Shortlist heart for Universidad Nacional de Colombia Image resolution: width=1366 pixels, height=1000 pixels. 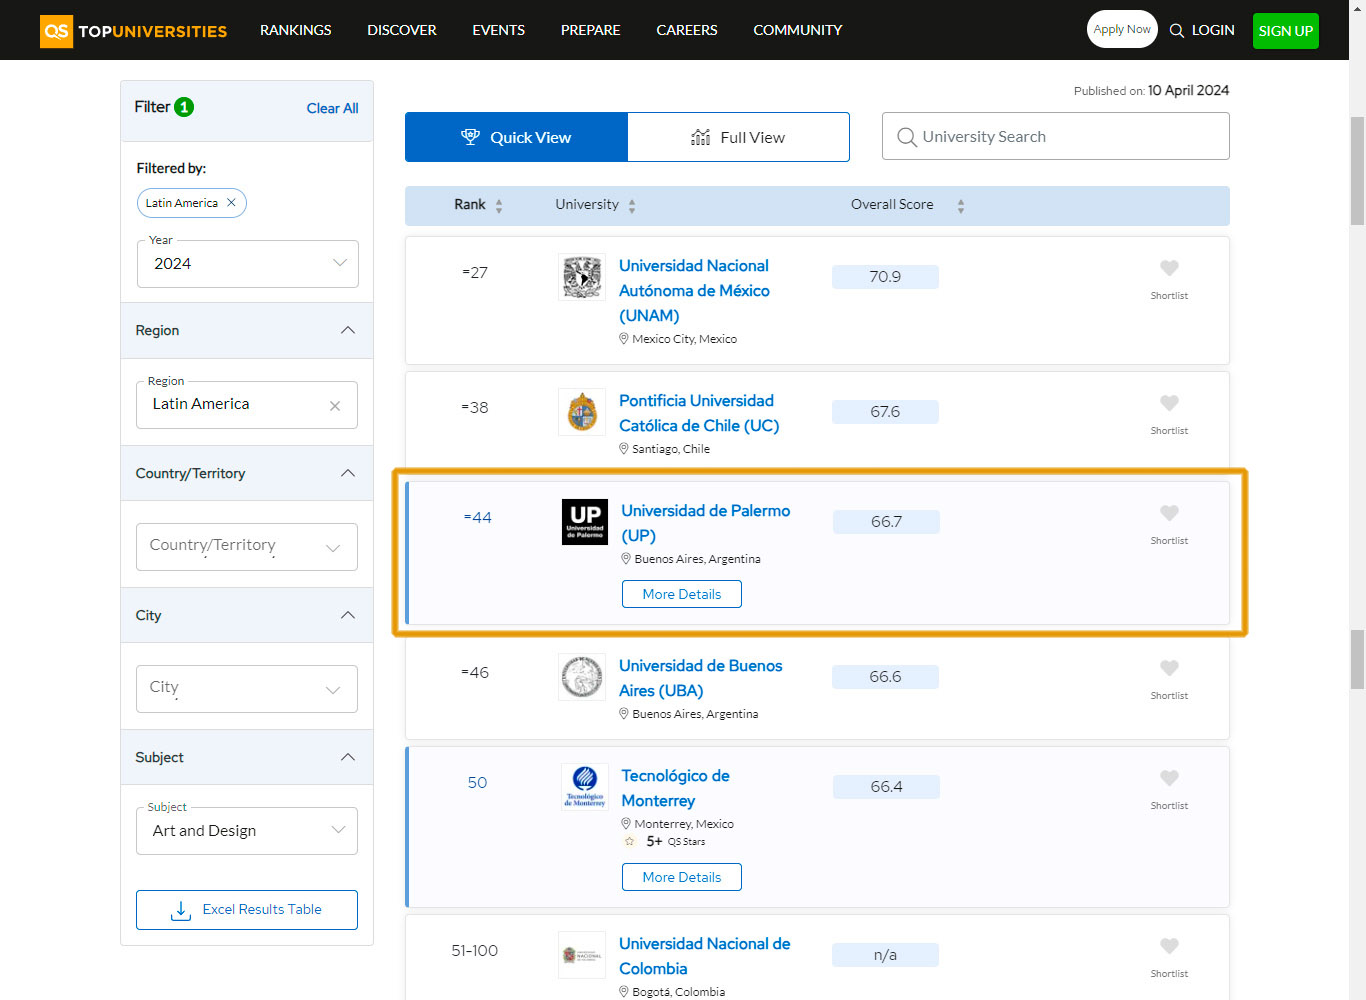coord(1169,946)
